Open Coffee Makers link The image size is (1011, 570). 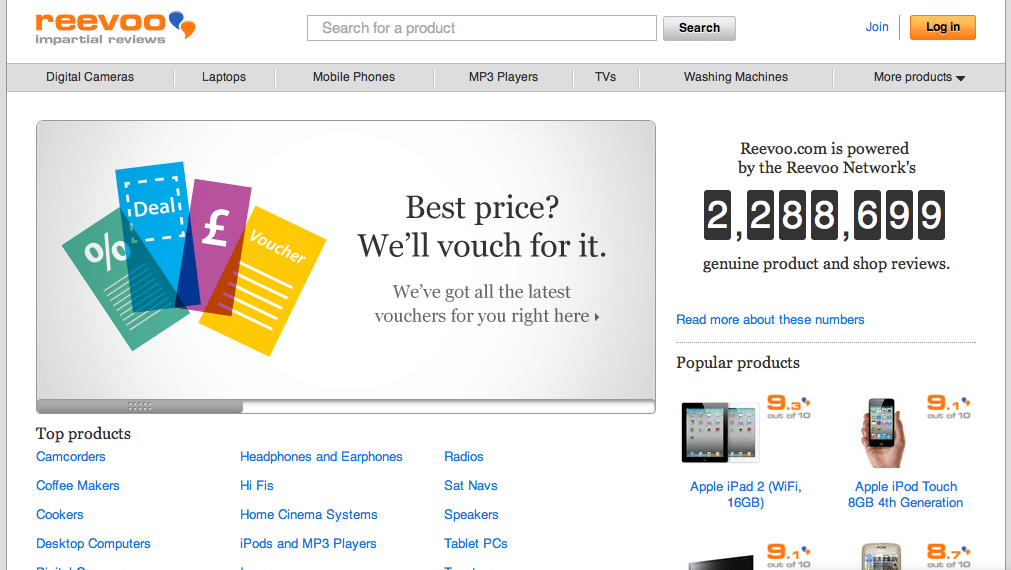[x=77, y=486]
